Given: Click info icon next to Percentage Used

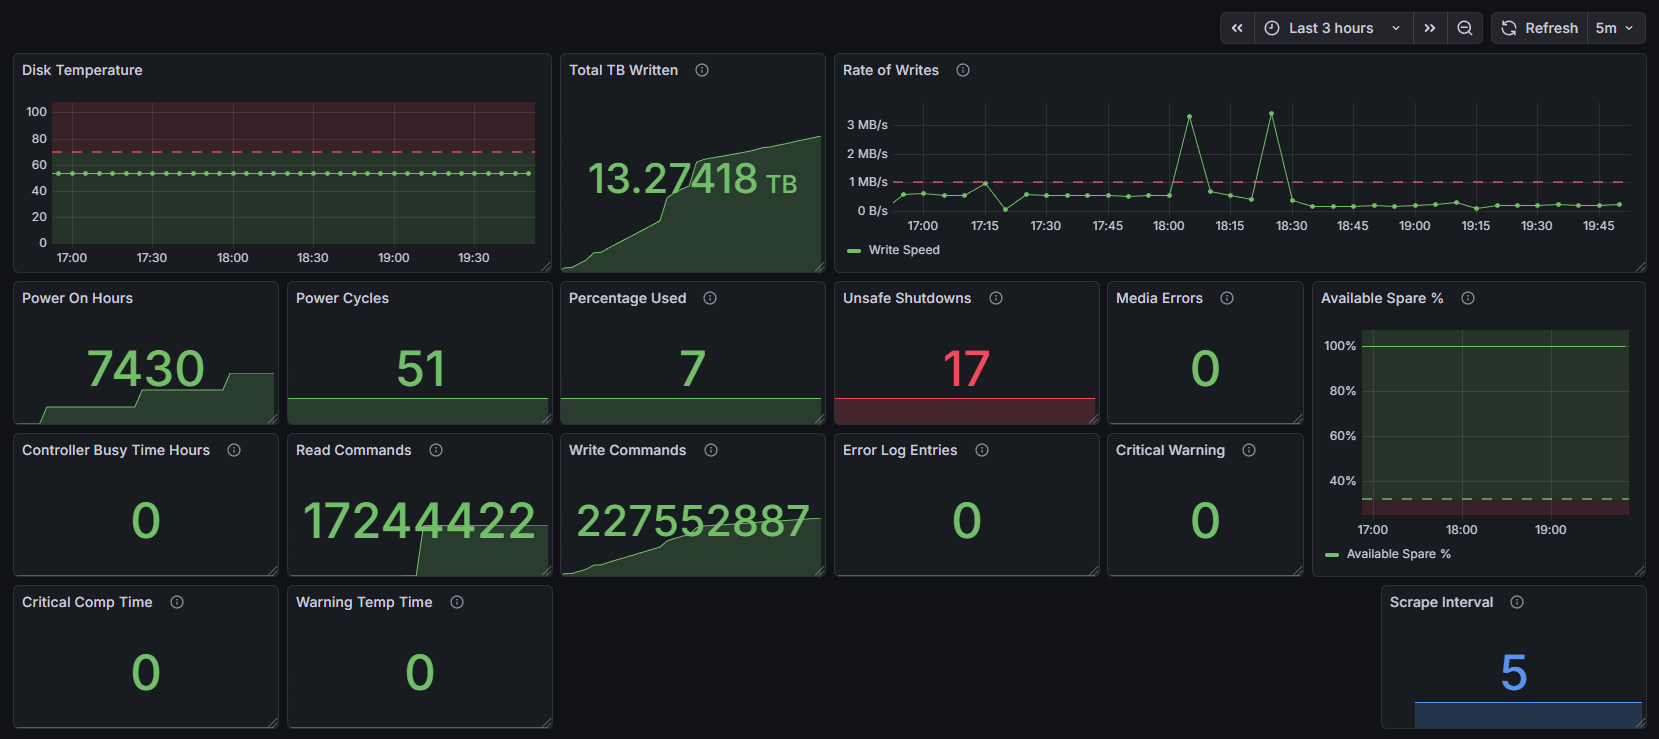Looking at the screenshot, I should coord(710,298).
